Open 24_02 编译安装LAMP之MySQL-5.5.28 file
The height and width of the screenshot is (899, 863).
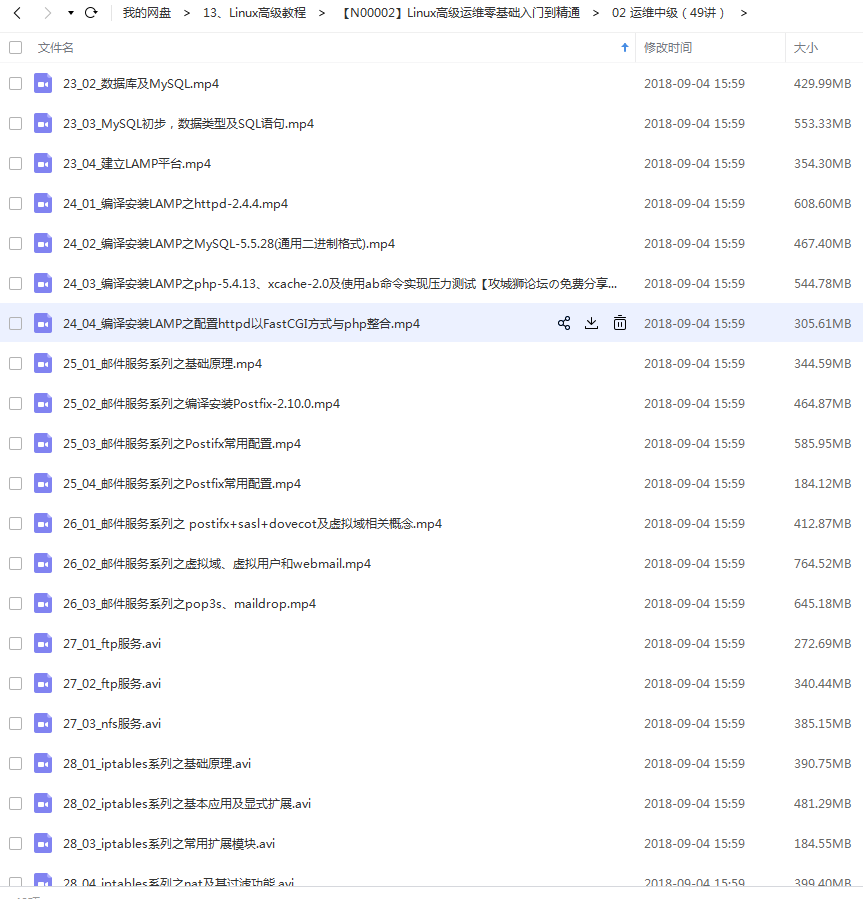pos(229,244)
